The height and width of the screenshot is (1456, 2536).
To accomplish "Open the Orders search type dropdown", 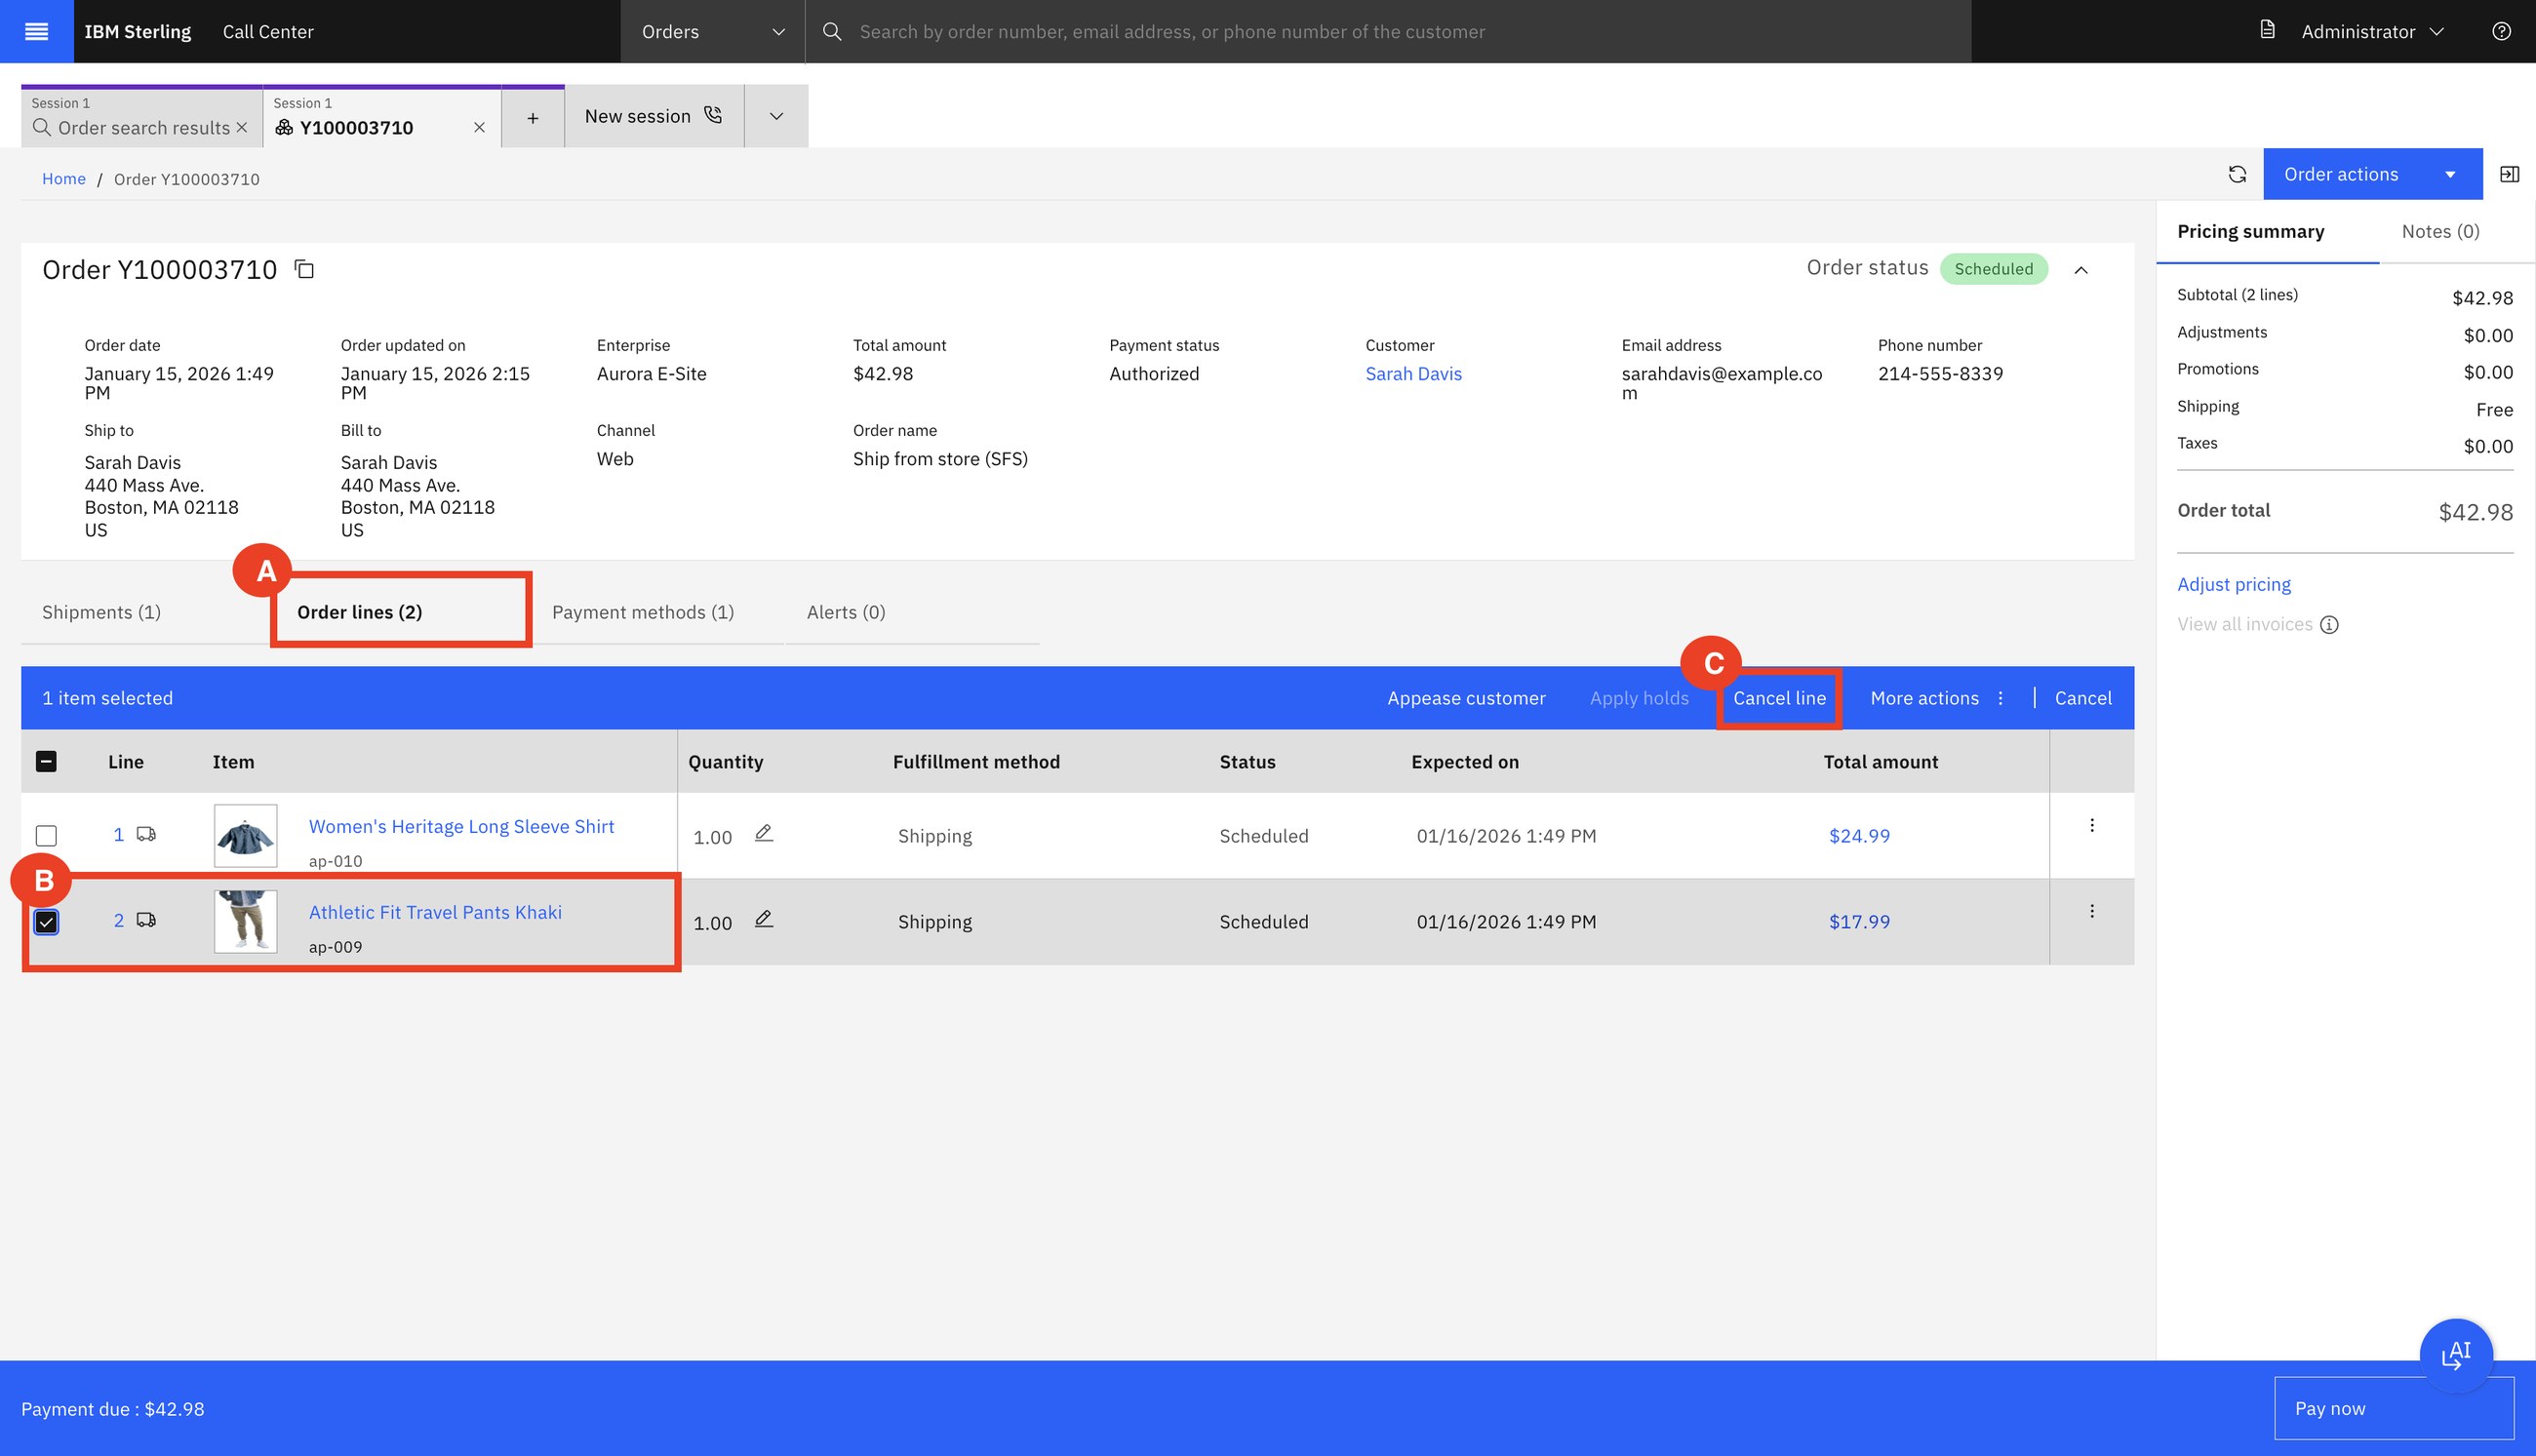I will tap(712, 31).
